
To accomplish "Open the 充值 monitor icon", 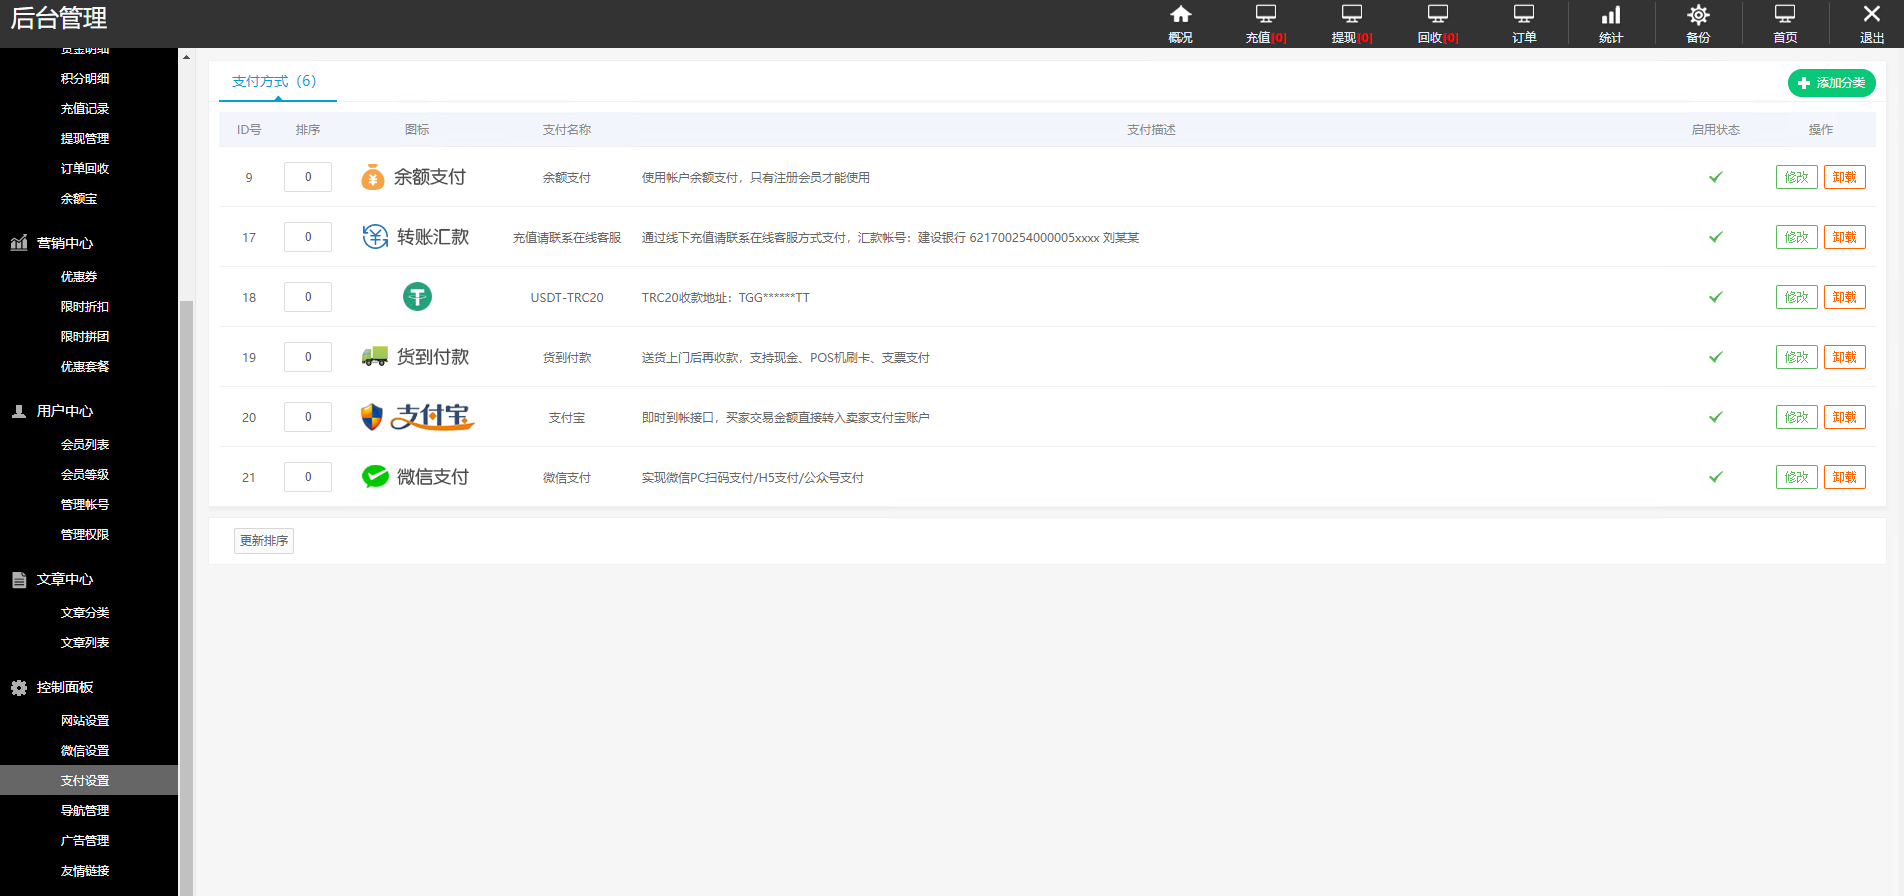I will point(1266,14).
